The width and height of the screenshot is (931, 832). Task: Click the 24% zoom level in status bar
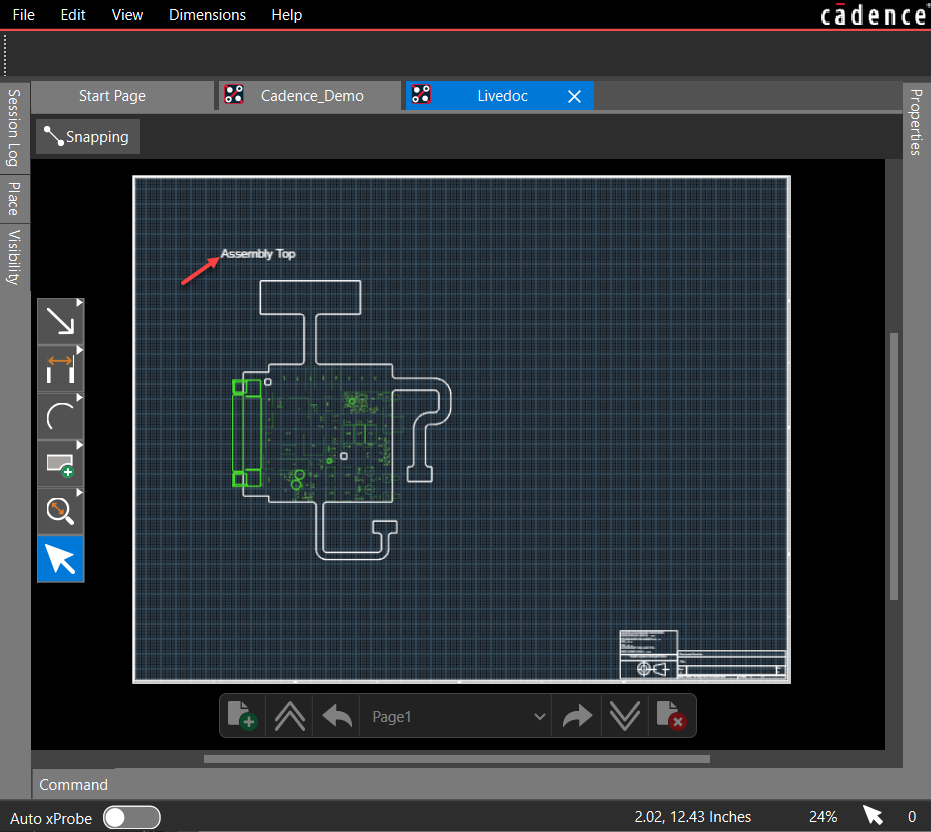(x=823, y=817)
